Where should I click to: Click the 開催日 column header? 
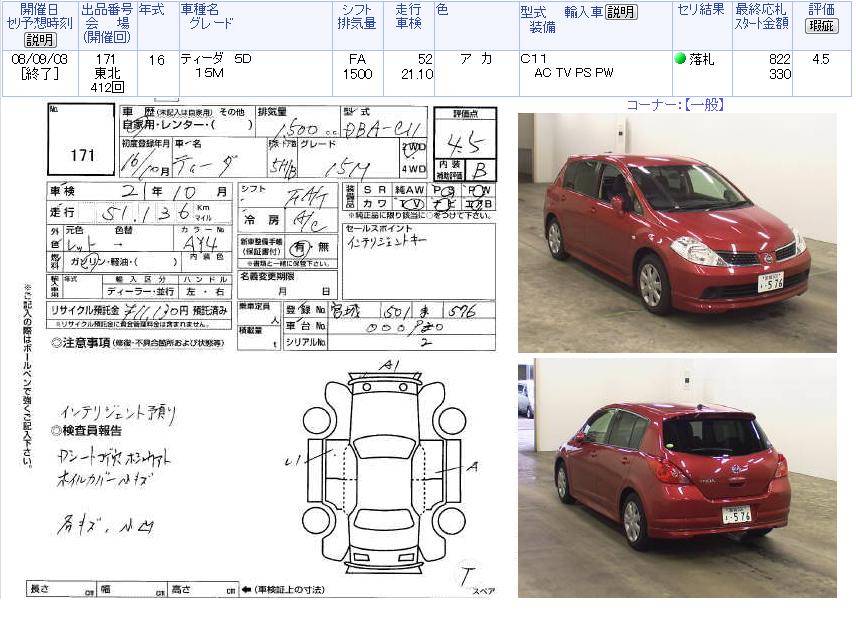tap(39, 9)
